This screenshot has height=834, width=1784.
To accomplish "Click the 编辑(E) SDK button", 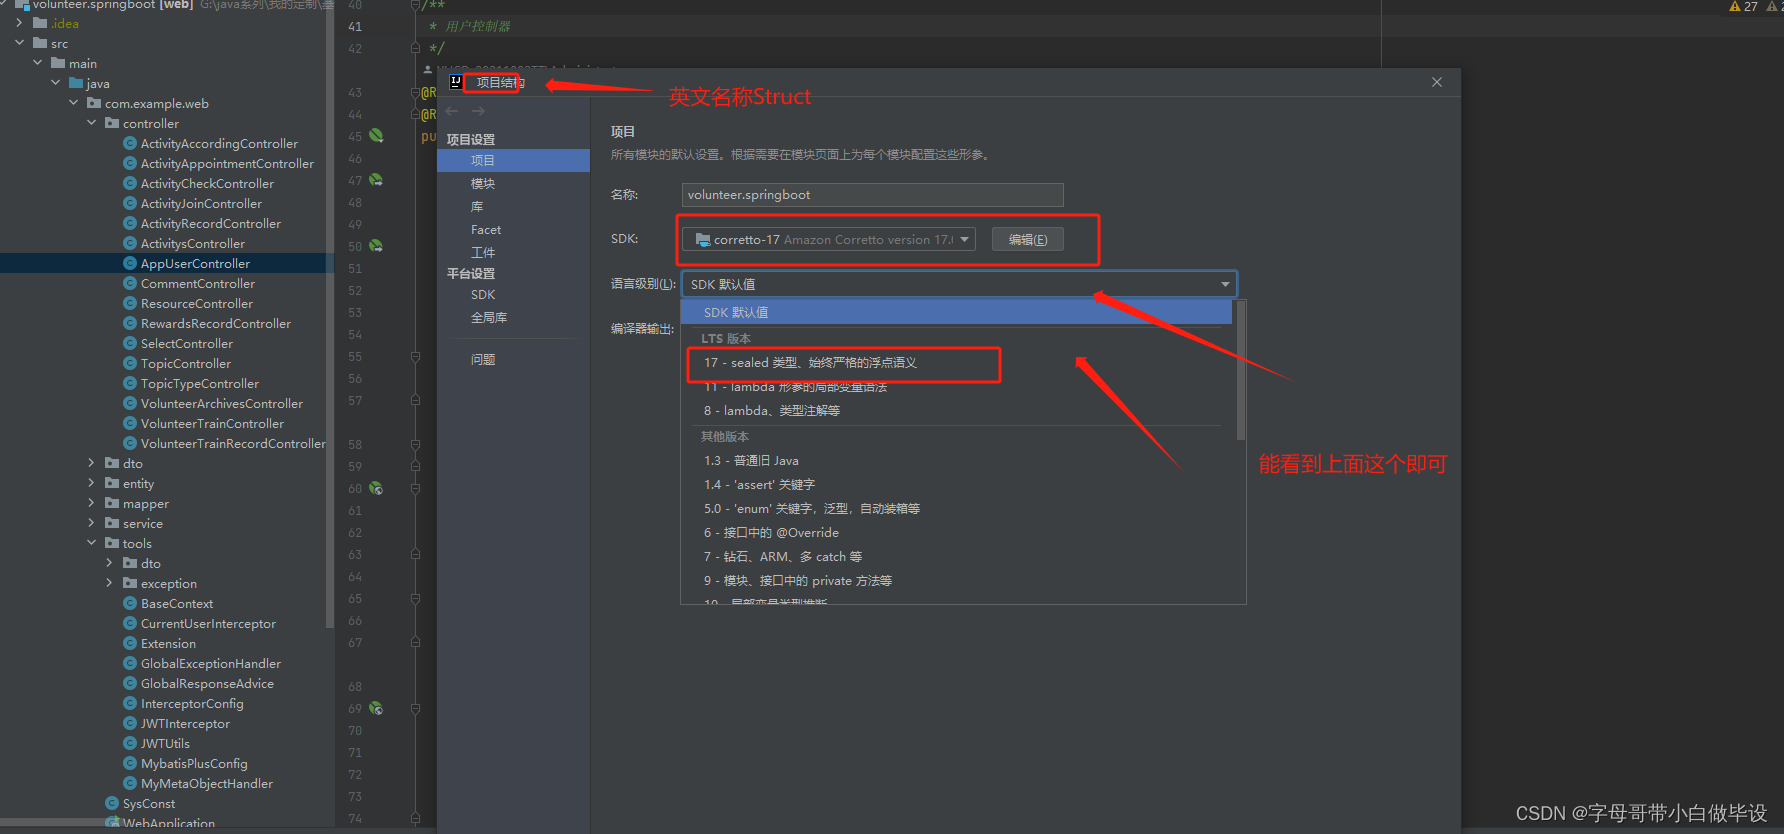I will pos(1028,240).
